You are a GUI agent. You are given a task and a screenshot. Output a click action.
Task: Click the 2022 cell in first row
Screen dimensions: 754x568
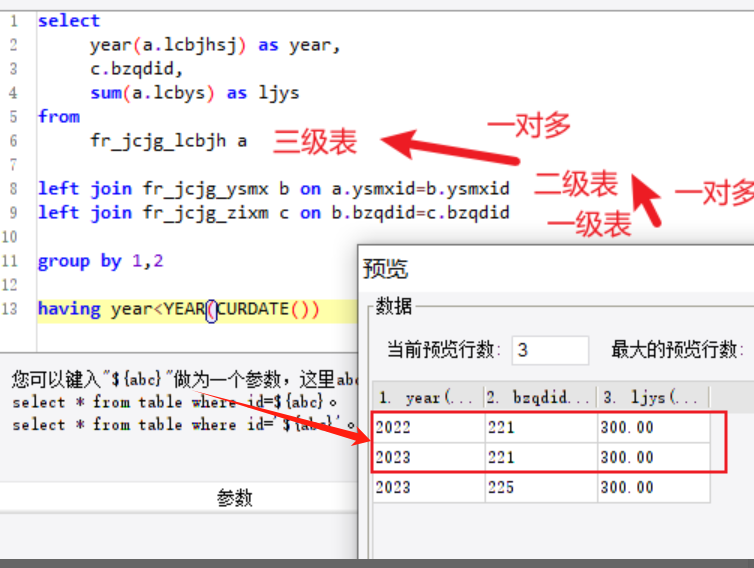[x=429, y=428]
